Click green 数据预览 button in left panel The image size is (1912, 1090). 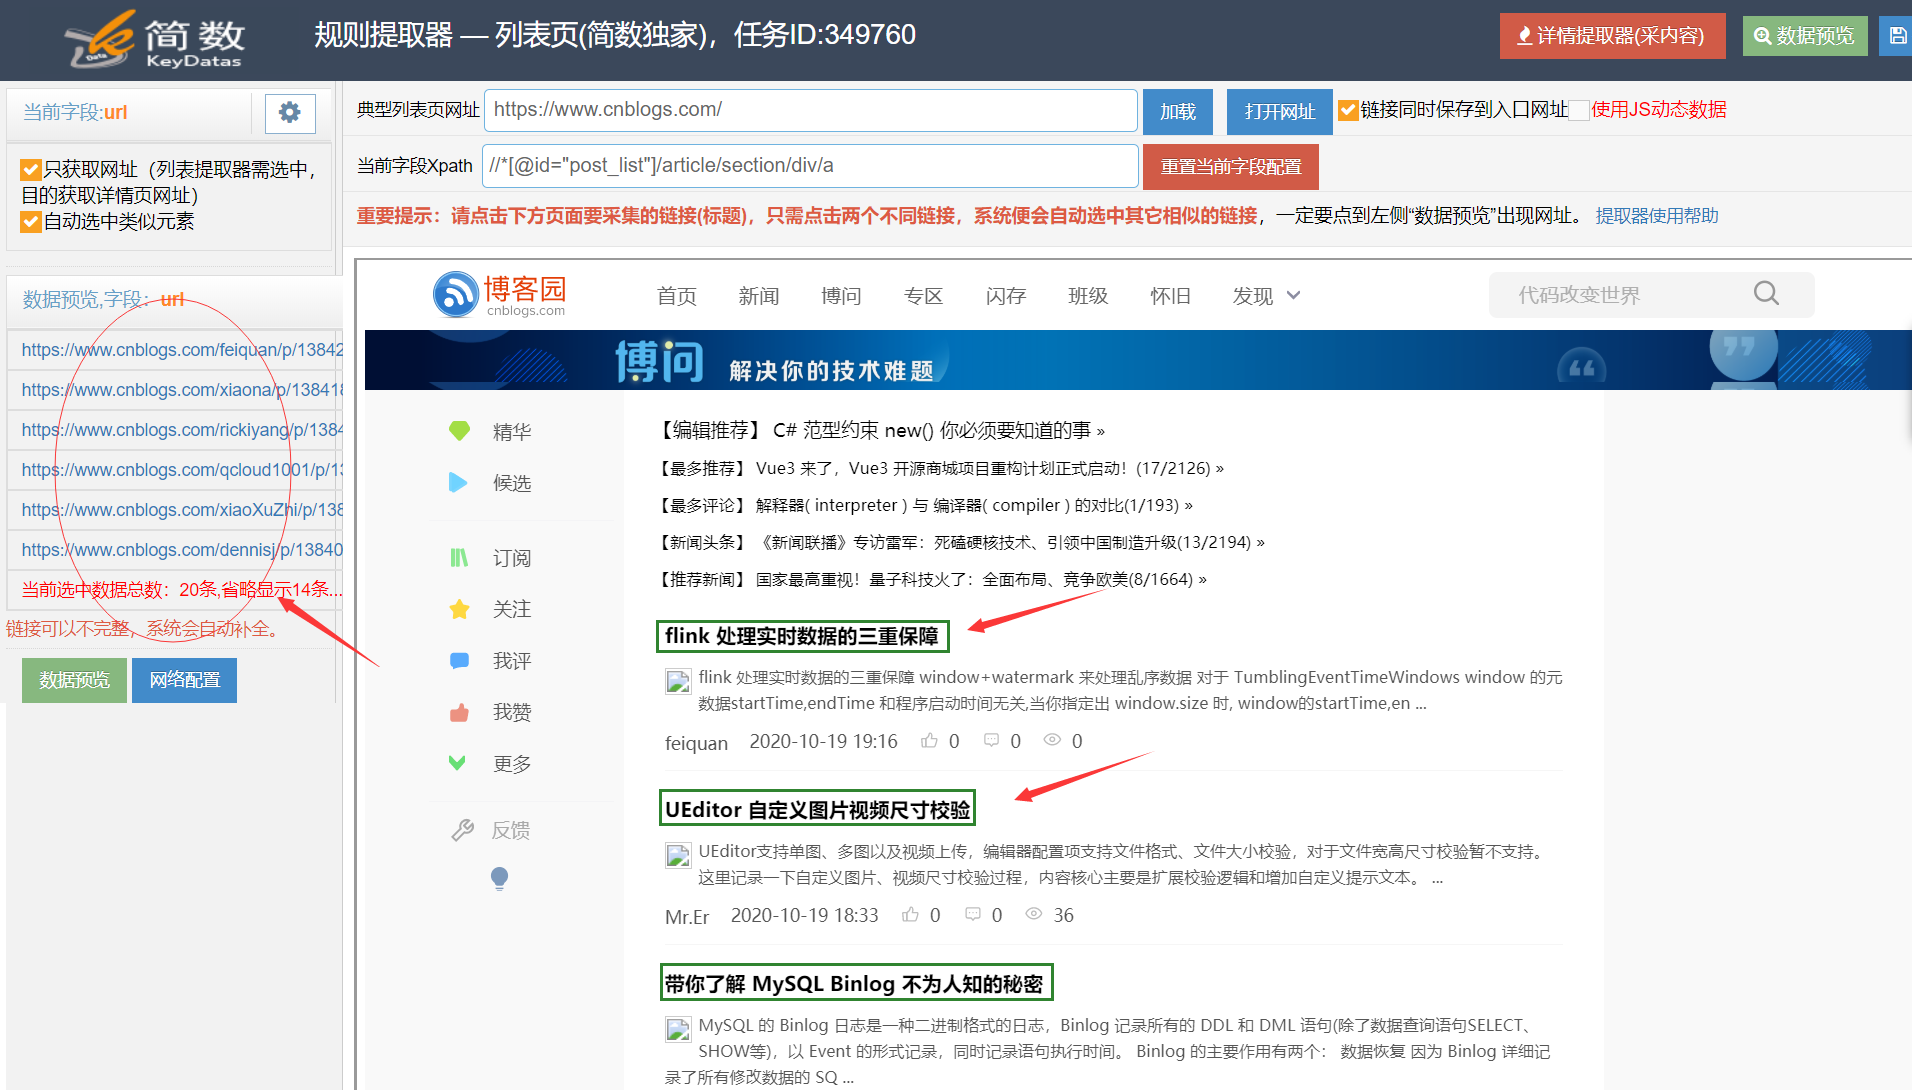[74, 680]
